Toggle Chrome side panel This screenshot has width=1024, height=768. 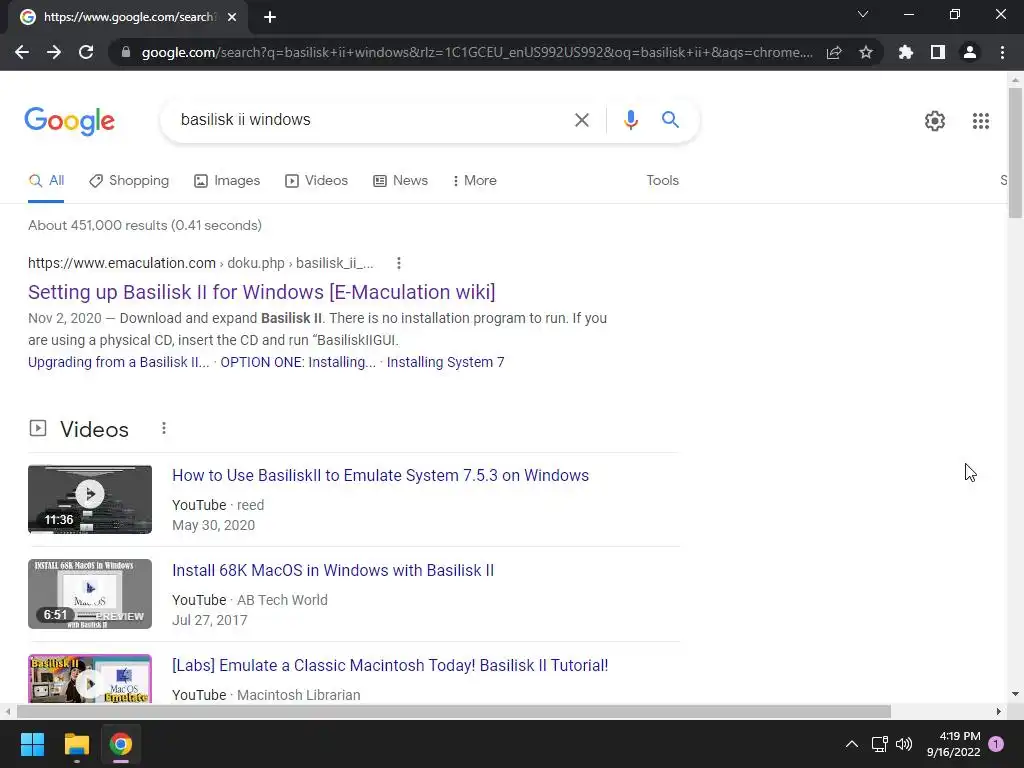938,52
